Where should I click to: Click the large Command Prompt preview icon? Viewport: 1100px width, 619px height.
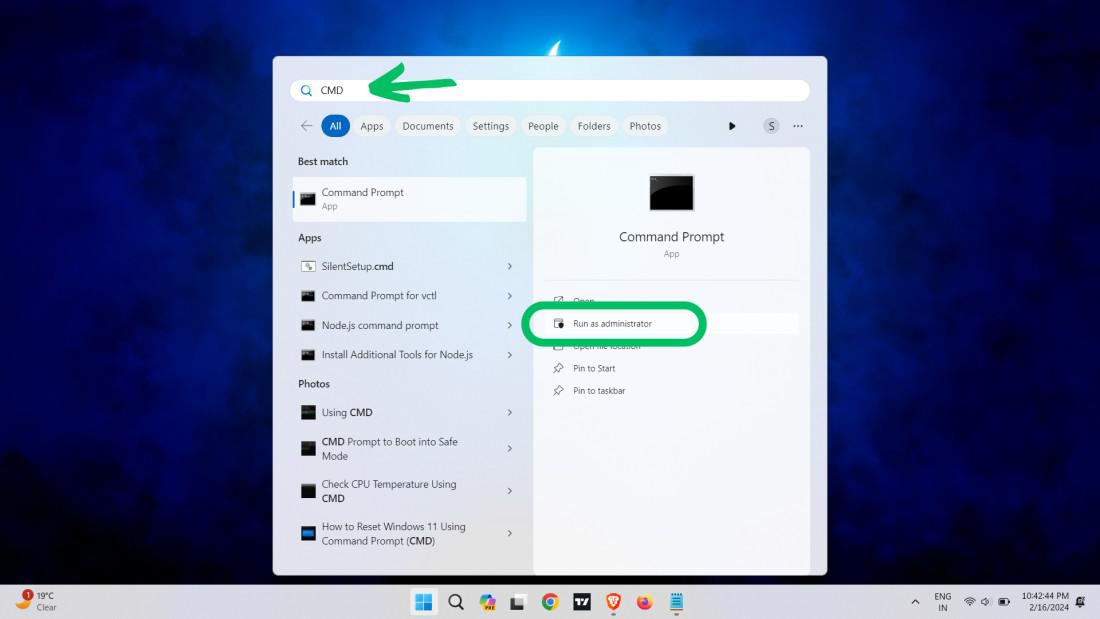tap(671, 192)
